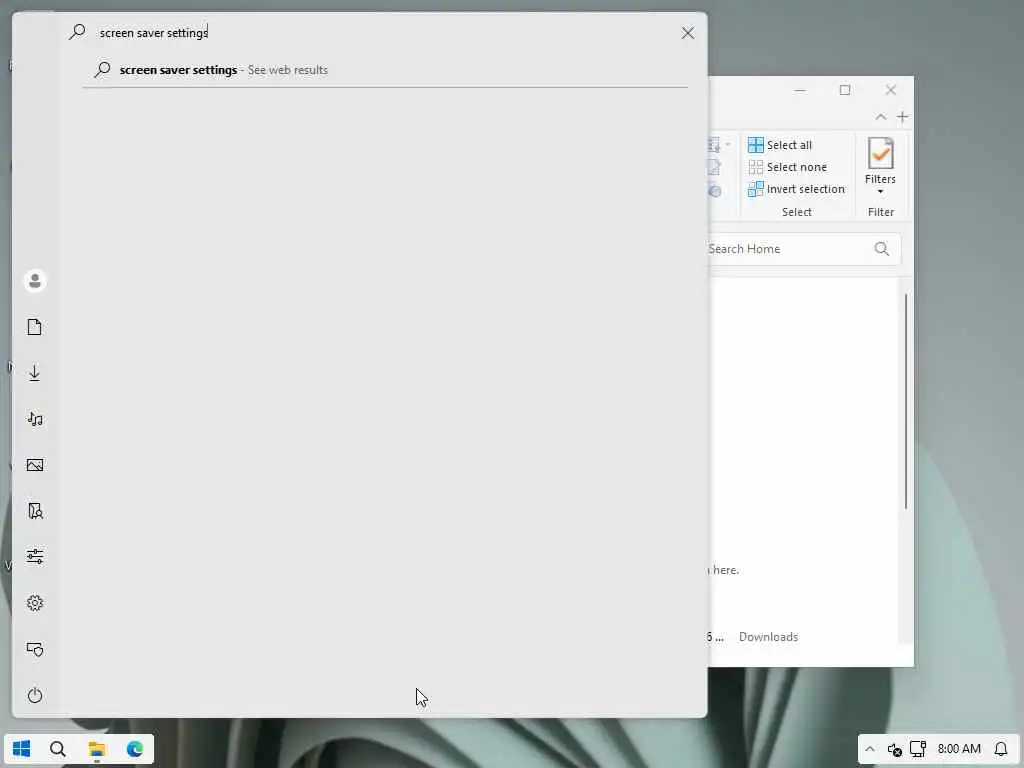Open File Explorer from the taskbar
The image size is (1024, 768).
click(x=97, y=749)
